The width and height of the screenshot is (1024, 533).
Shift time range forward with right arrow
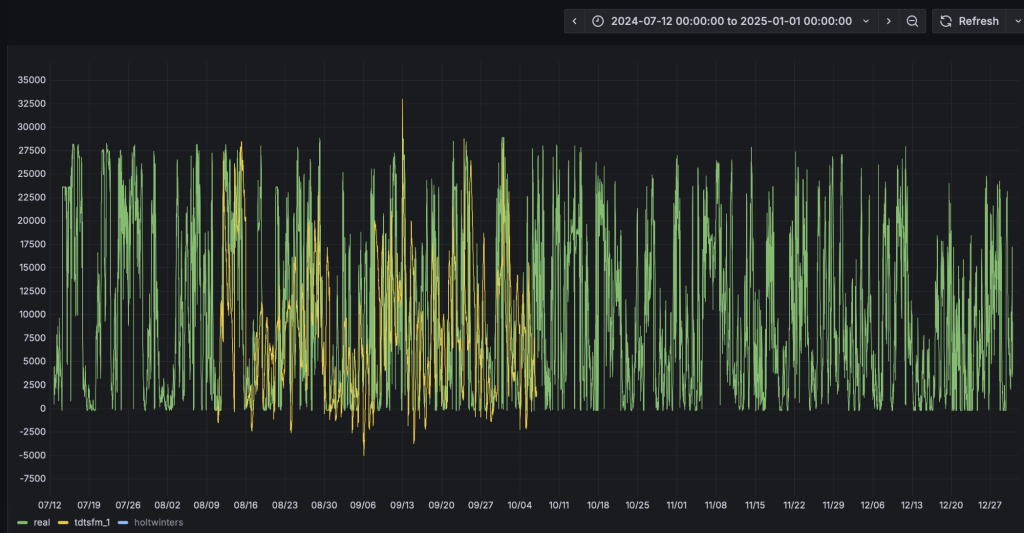tap(888, 21)
